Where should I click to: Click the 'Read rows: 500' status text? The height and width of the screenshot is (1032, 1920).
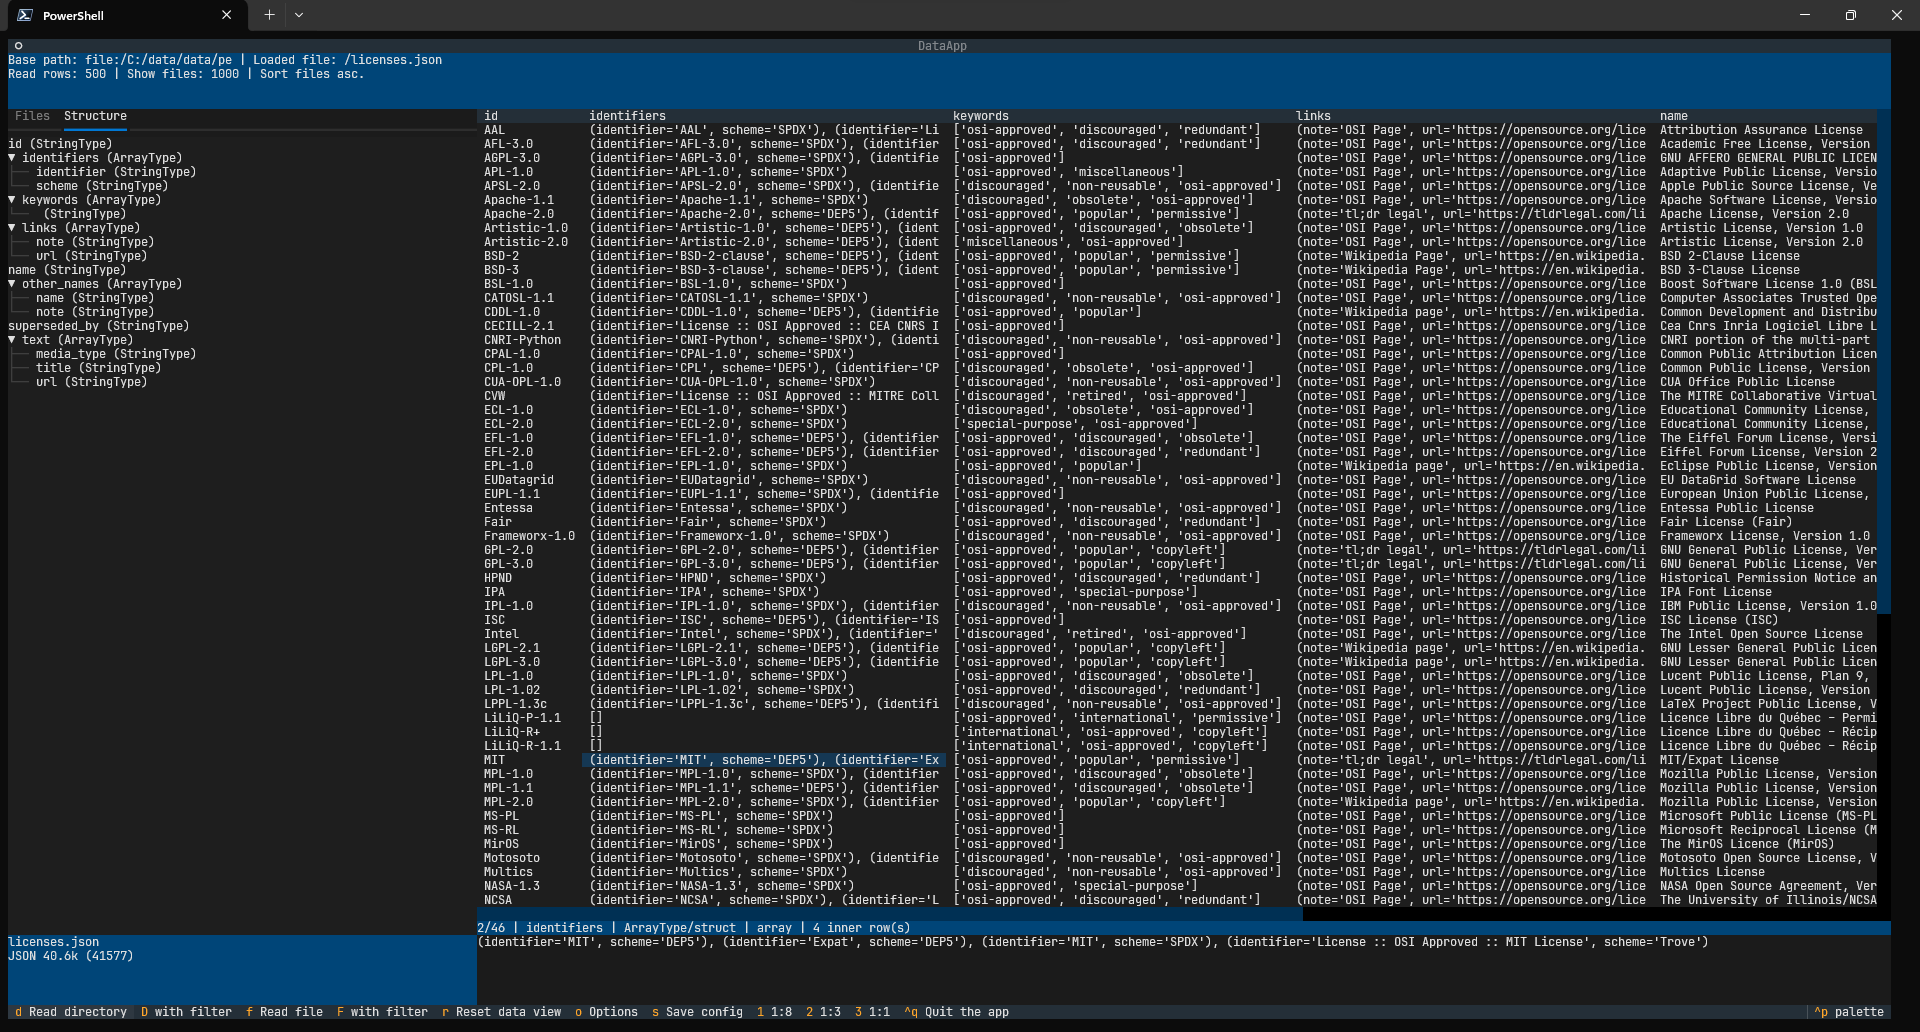point(57,74)
